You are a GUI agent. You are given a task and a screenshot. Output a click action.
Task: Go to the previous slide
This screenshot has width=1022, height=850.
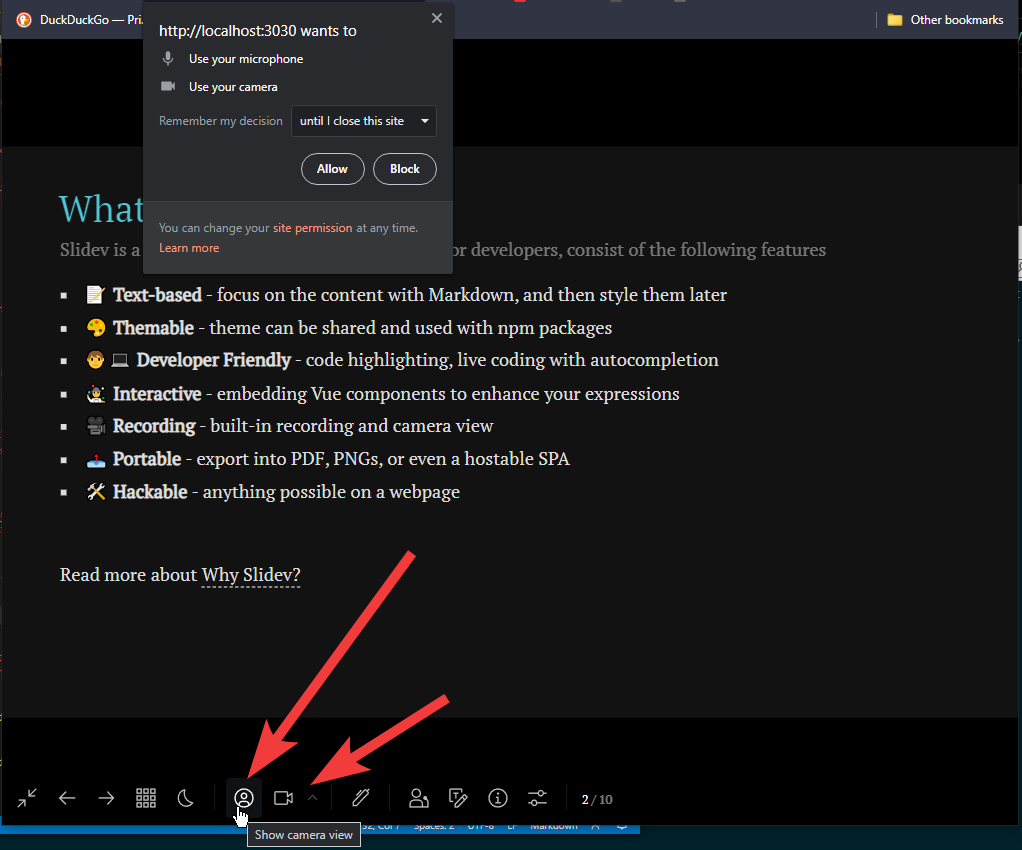coord(67,798)
